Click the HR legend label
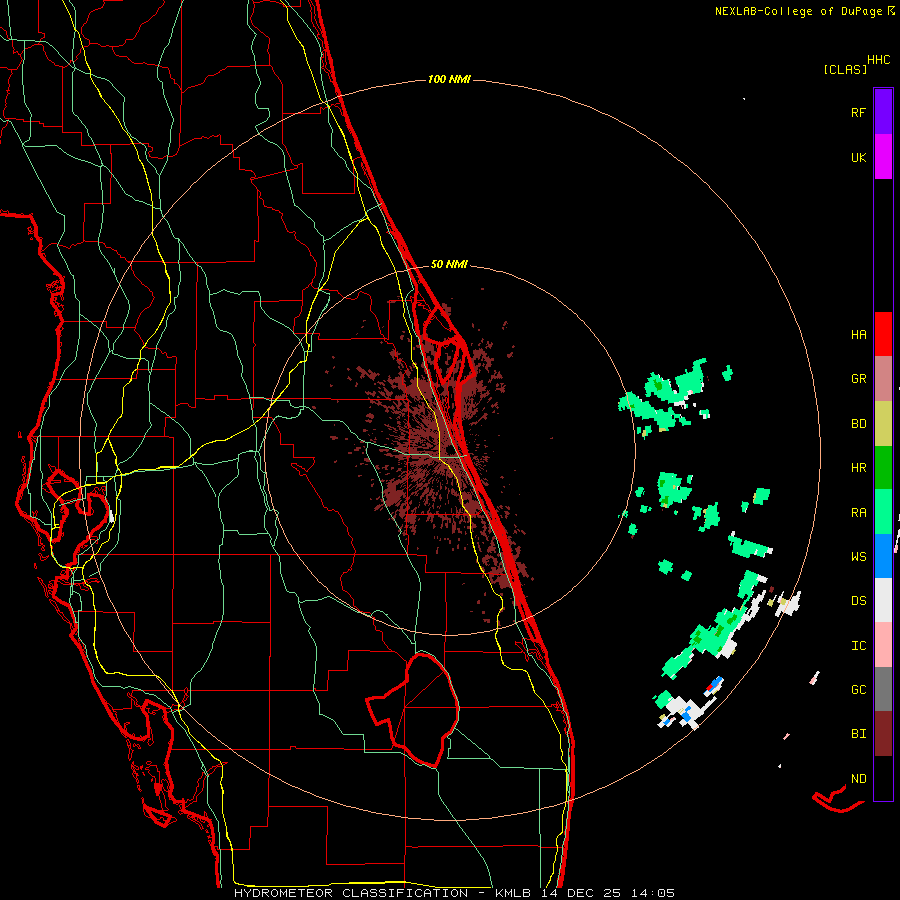Viewport: 900px width, 900px height. [858, 468]
